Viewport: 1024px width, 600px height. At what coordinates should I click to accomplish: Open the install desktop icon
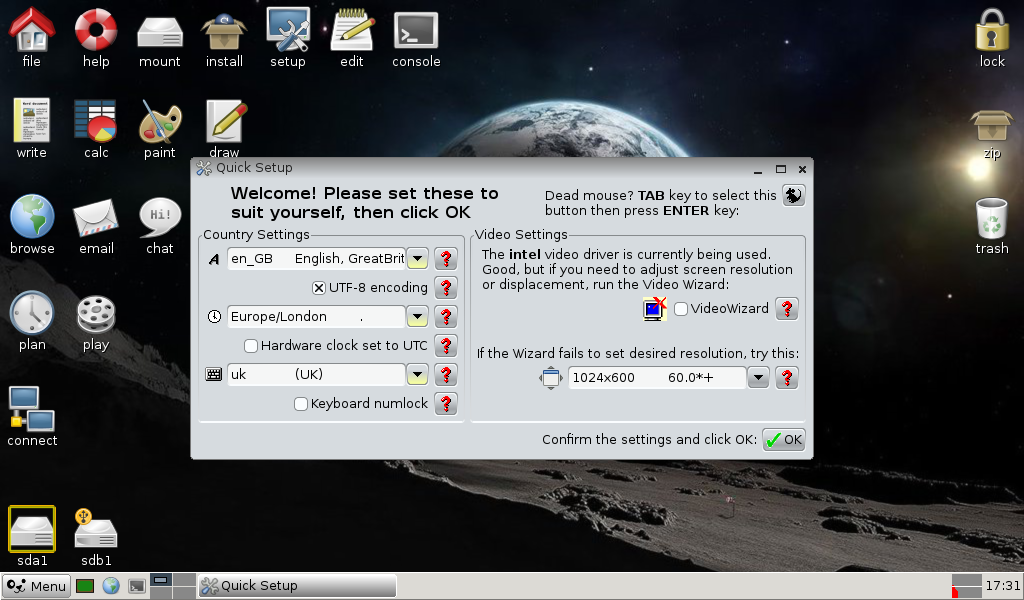click(x=224, y=31)
